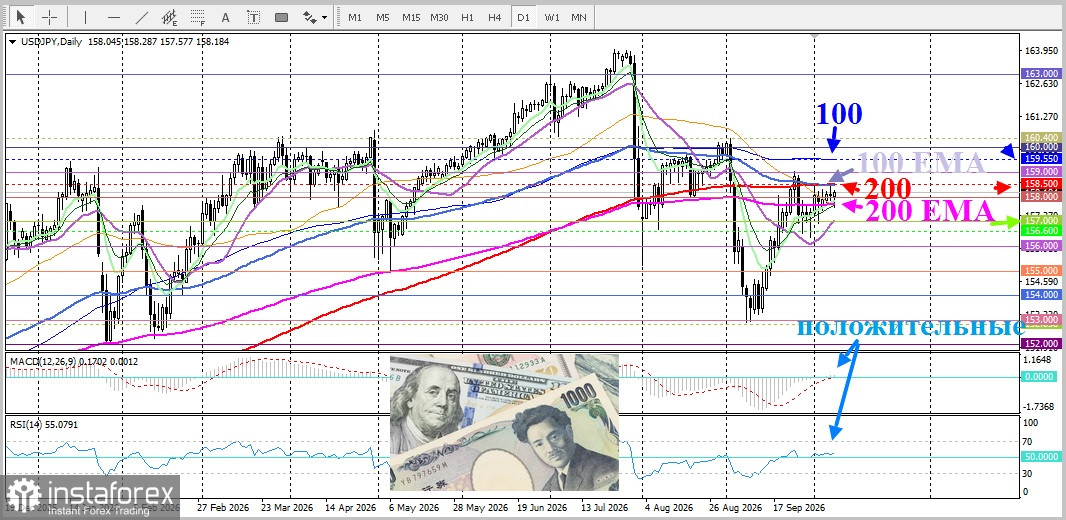Switch to W1 weekly timeframe
The height and width of the screenshot is (520, 1066).
coord(551,17)
